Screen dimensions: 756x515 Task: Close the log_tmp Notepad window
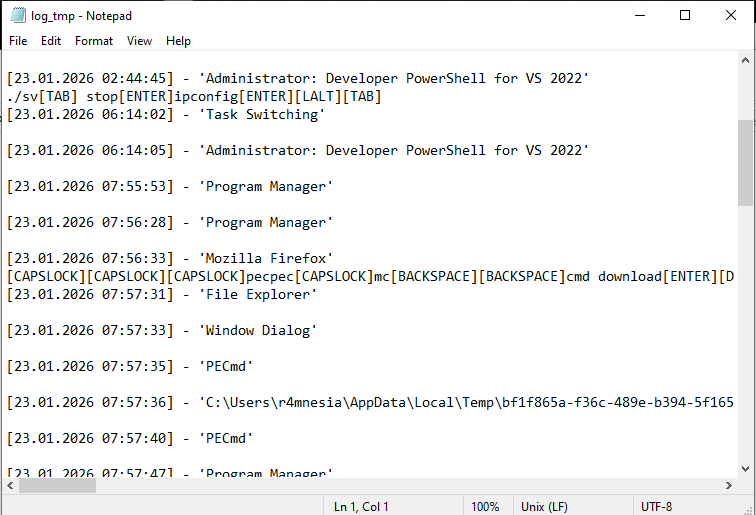pos(731,15)
